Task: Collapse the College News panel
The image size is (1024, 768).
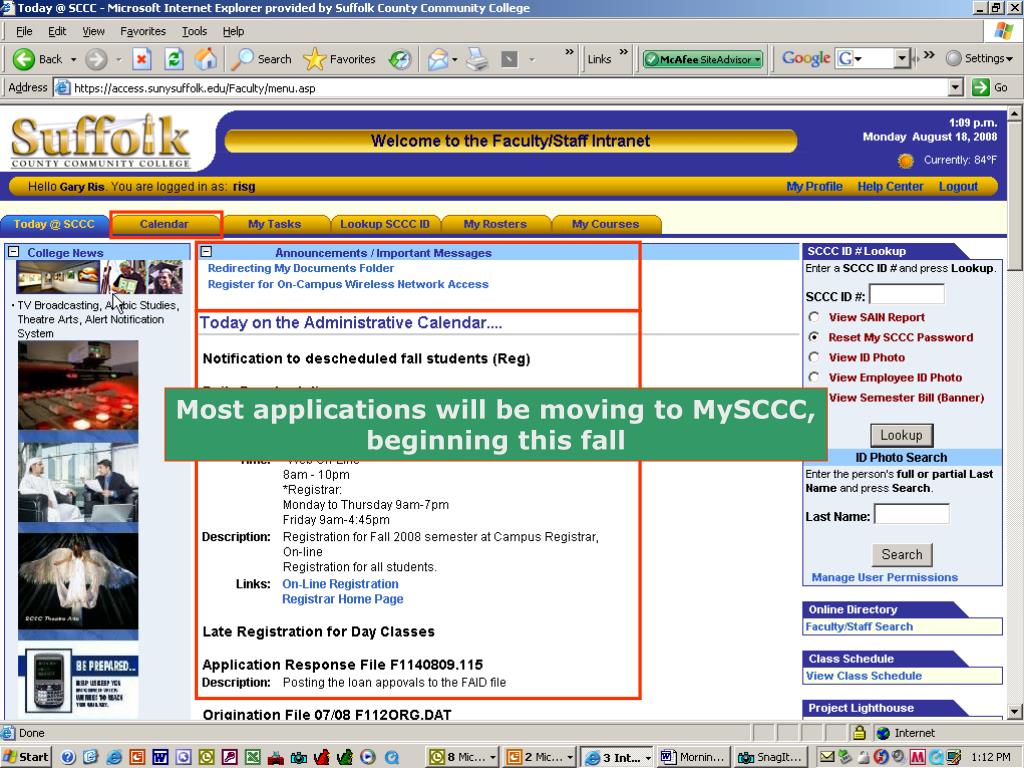Action: 14,252
